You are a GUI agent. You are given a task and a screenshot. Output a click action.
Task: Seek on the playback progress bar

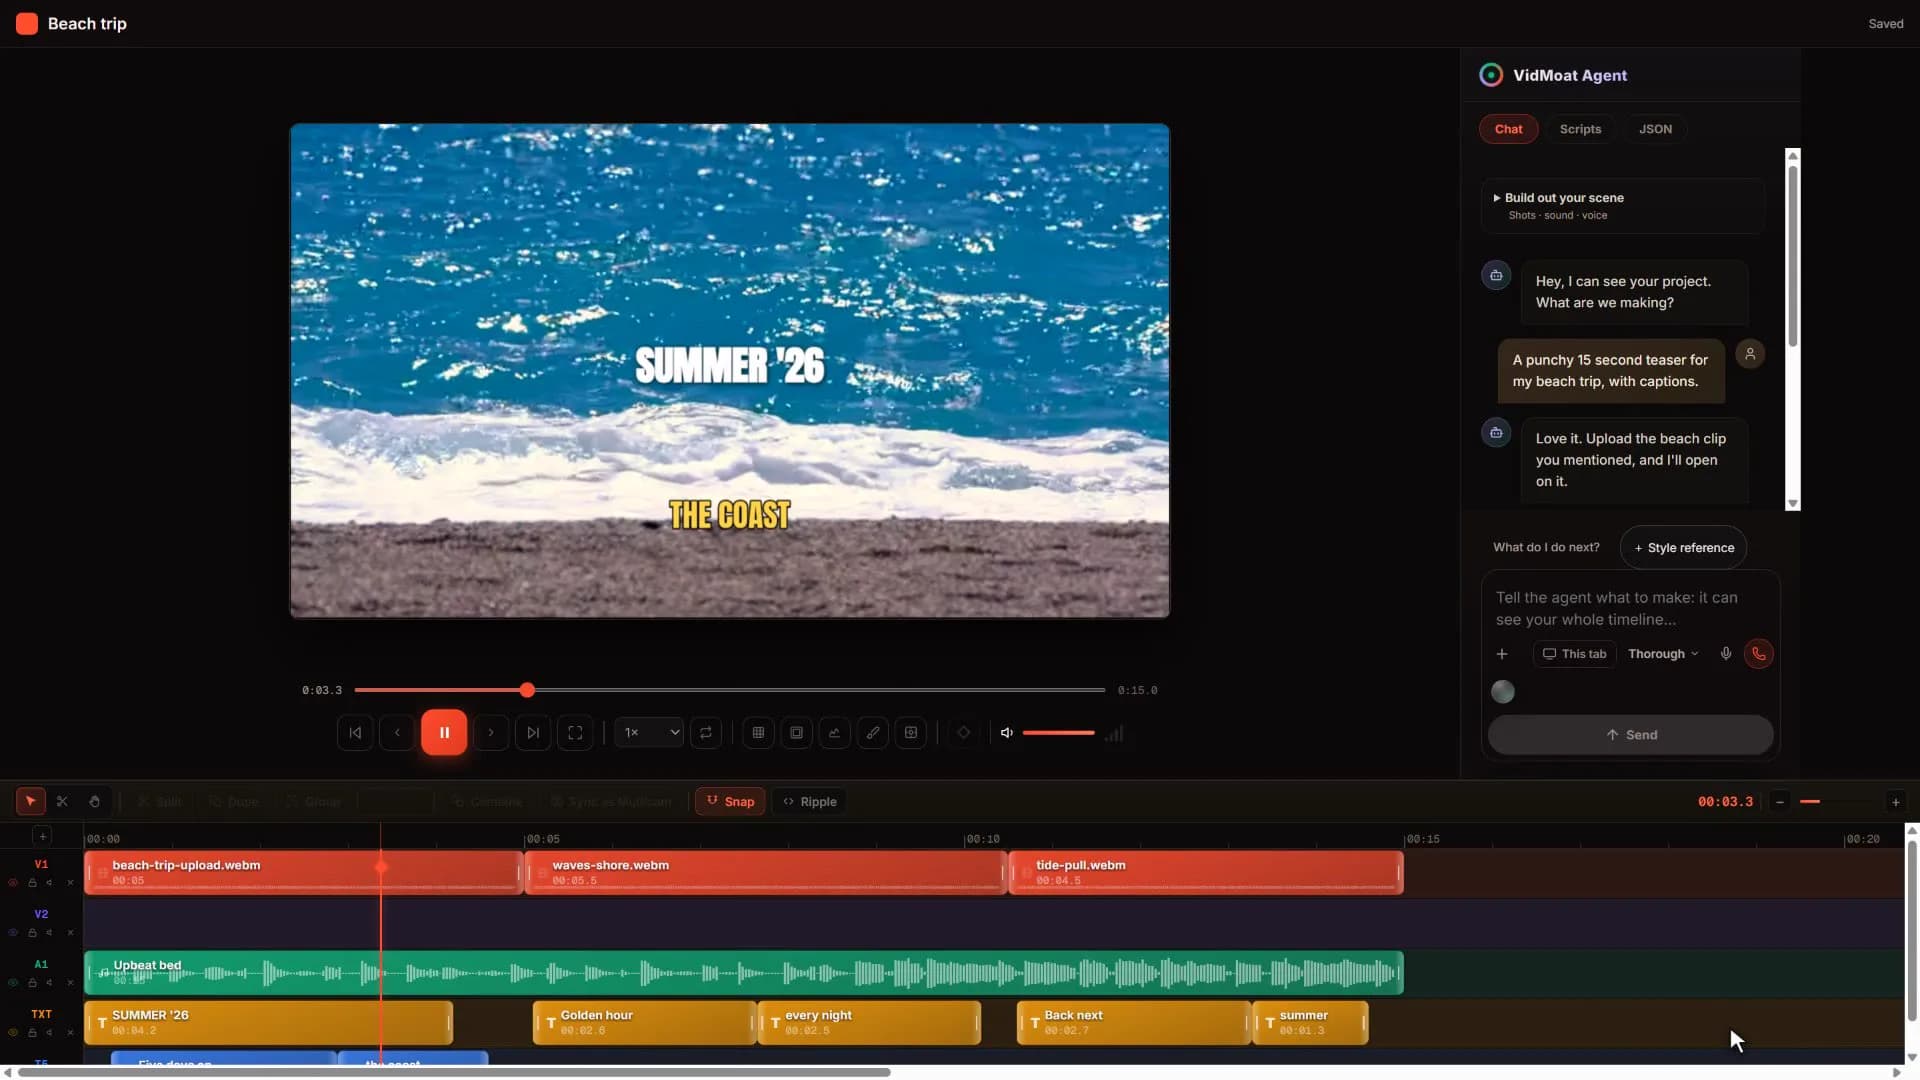point(730,690)
